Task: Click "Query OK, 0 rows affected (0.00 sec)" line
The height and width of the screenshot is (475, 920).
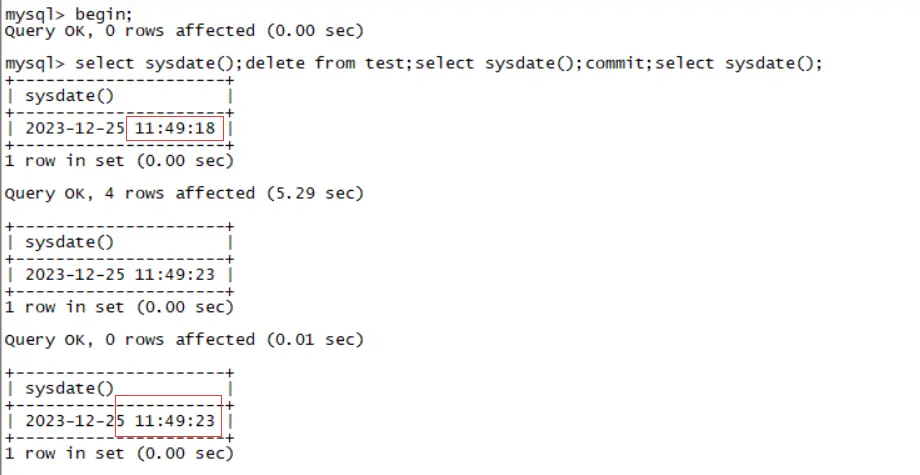Action: 184,31
